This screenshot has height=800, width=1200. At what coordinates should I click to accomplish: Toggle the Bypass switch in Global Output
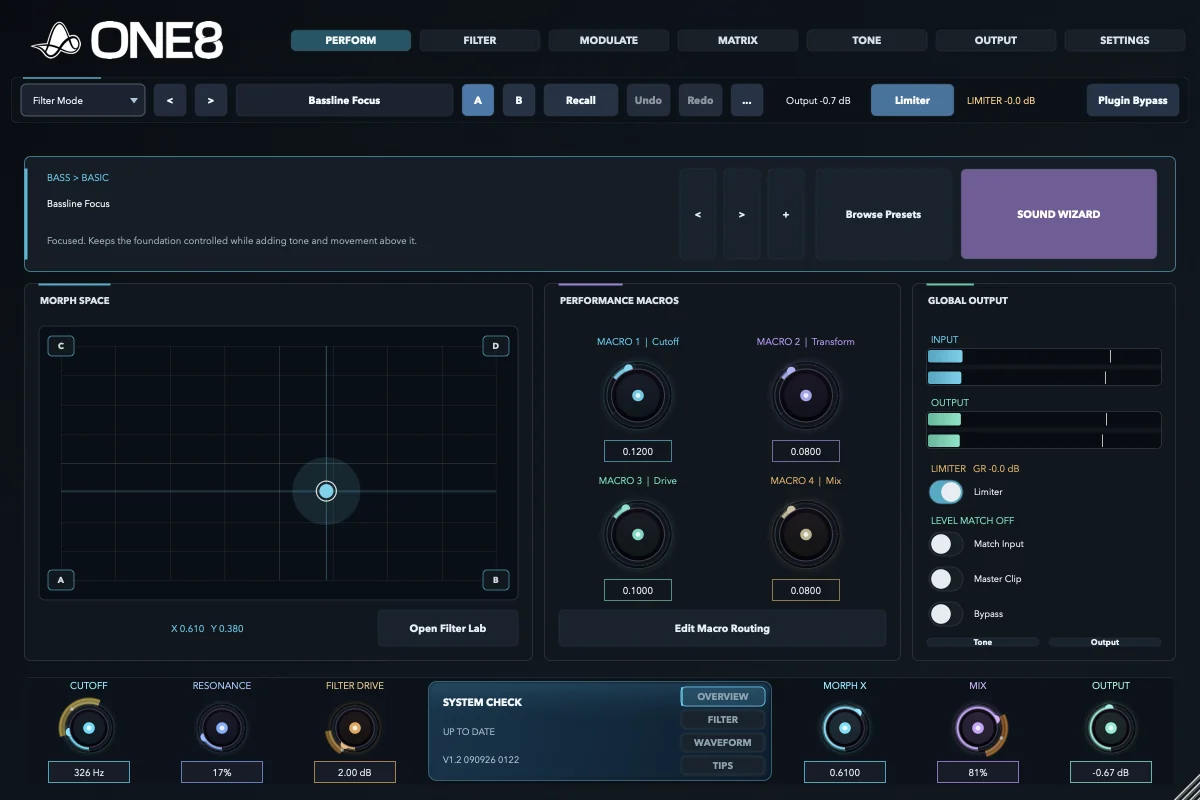tap(946, 614)
